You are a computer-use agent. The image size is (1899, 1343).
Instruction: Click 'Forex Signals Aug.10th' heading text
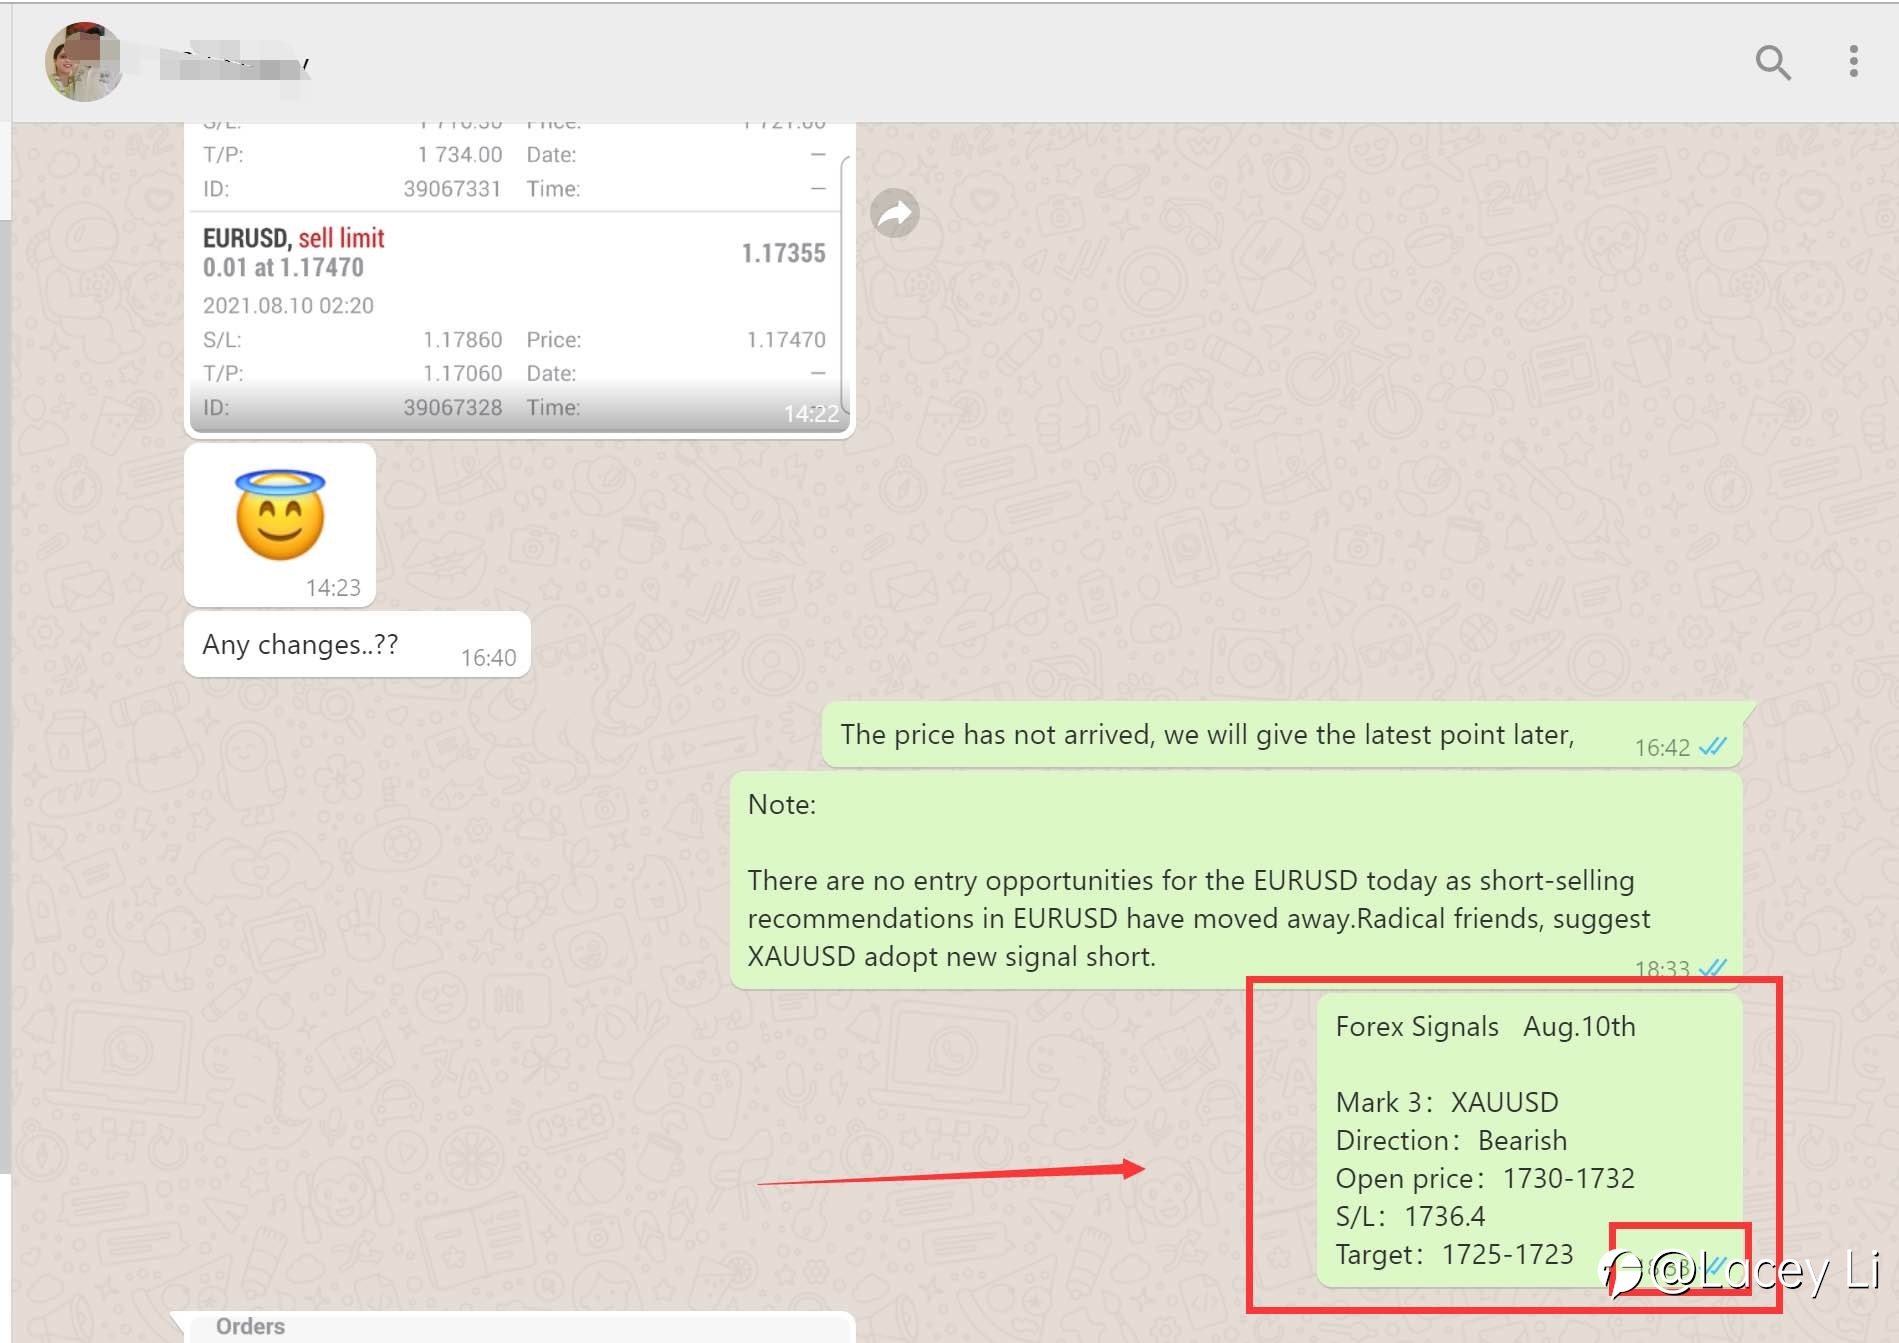pos(1485,1026)
